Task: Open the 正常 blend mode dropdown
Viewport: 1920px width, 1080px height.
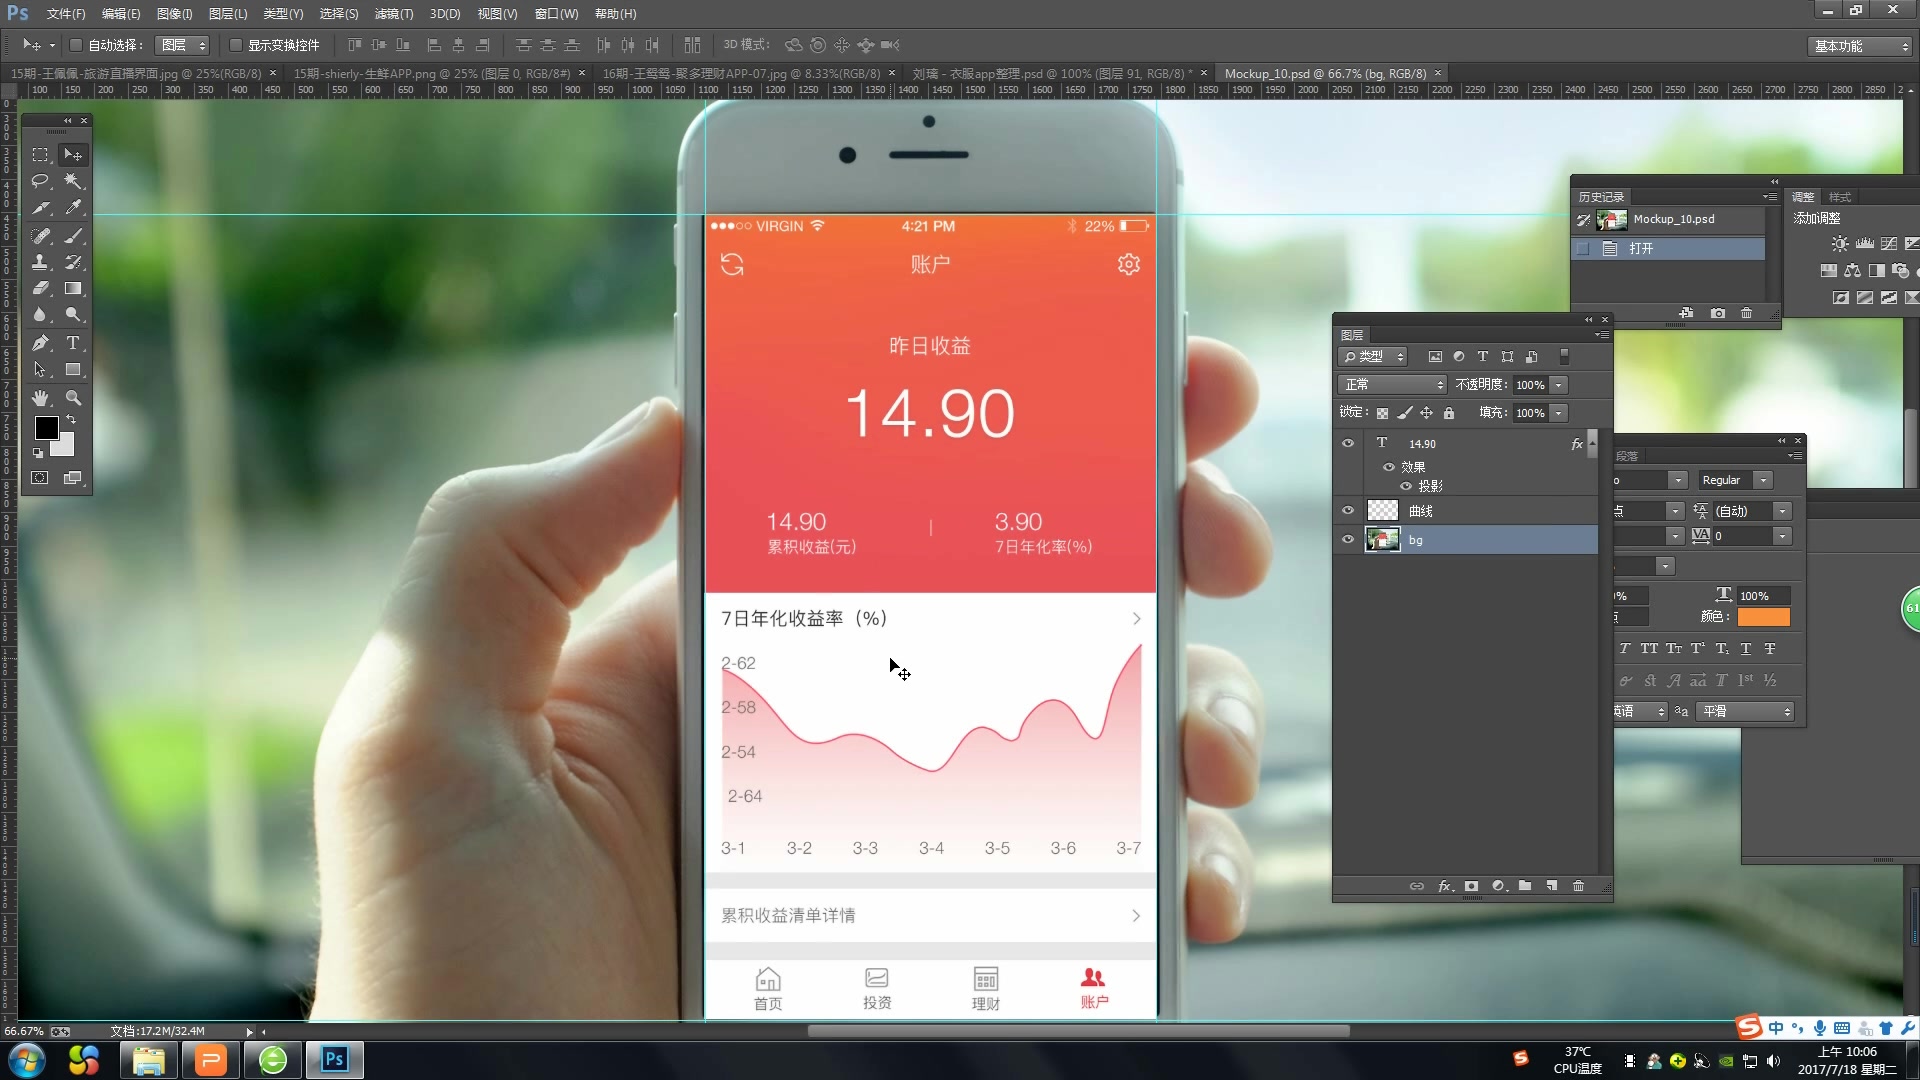Action: tap(1392, 385)
